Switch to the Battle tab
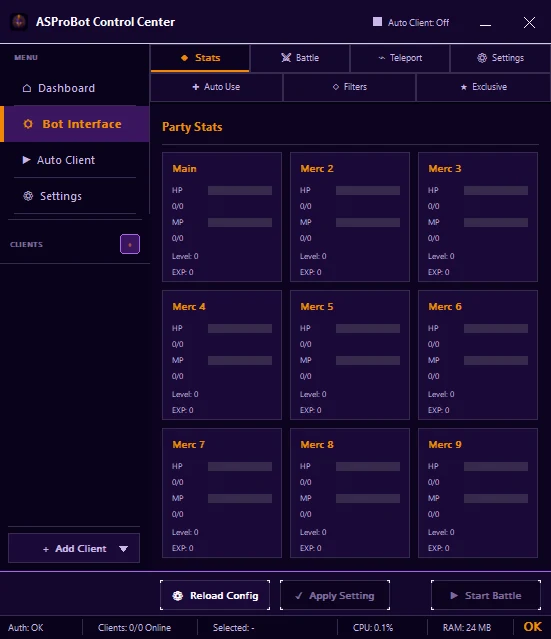The height and width of the screenshot is (639, 551). [x=300, y=58]
